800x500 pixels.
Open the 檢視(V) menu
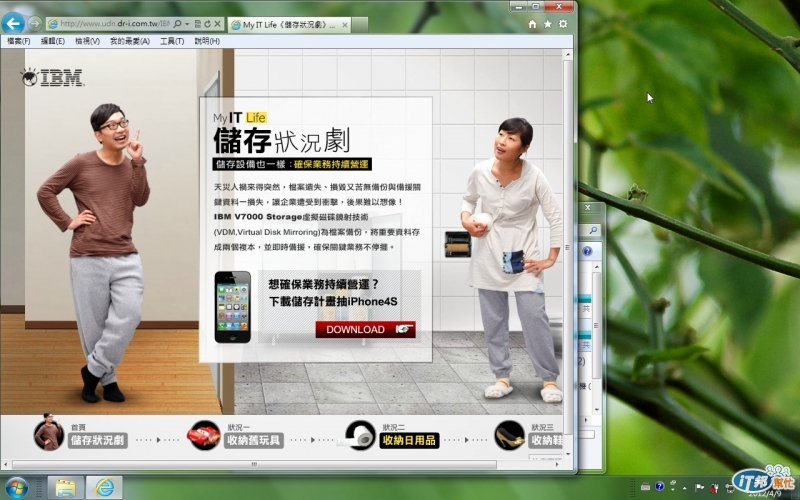tap(87, 41)
